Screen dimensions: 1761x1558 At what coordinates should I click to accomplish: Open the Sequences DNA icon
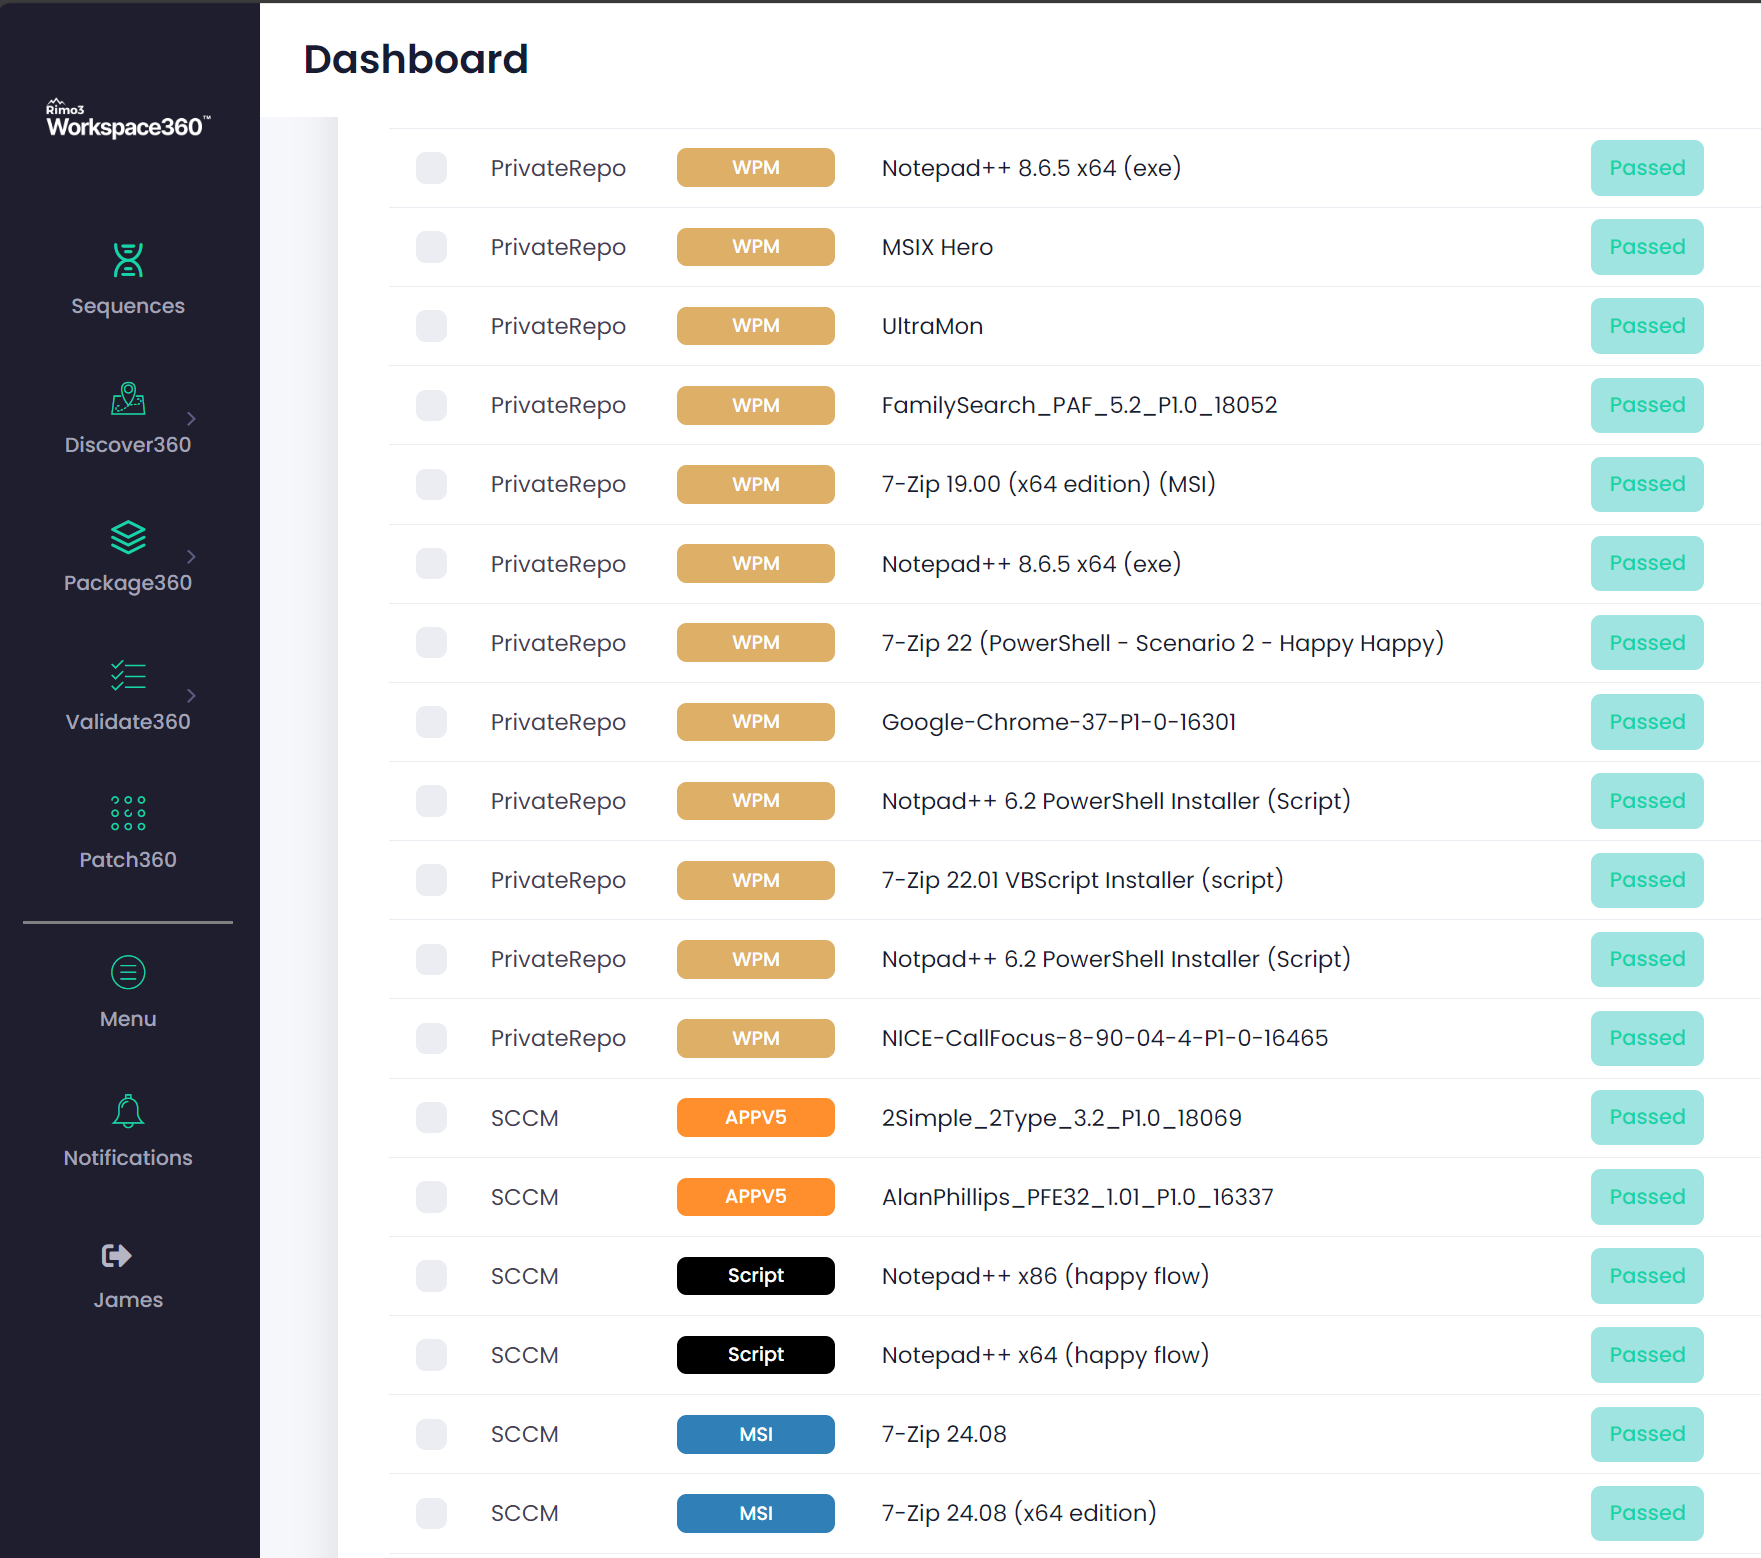[128, 260]
